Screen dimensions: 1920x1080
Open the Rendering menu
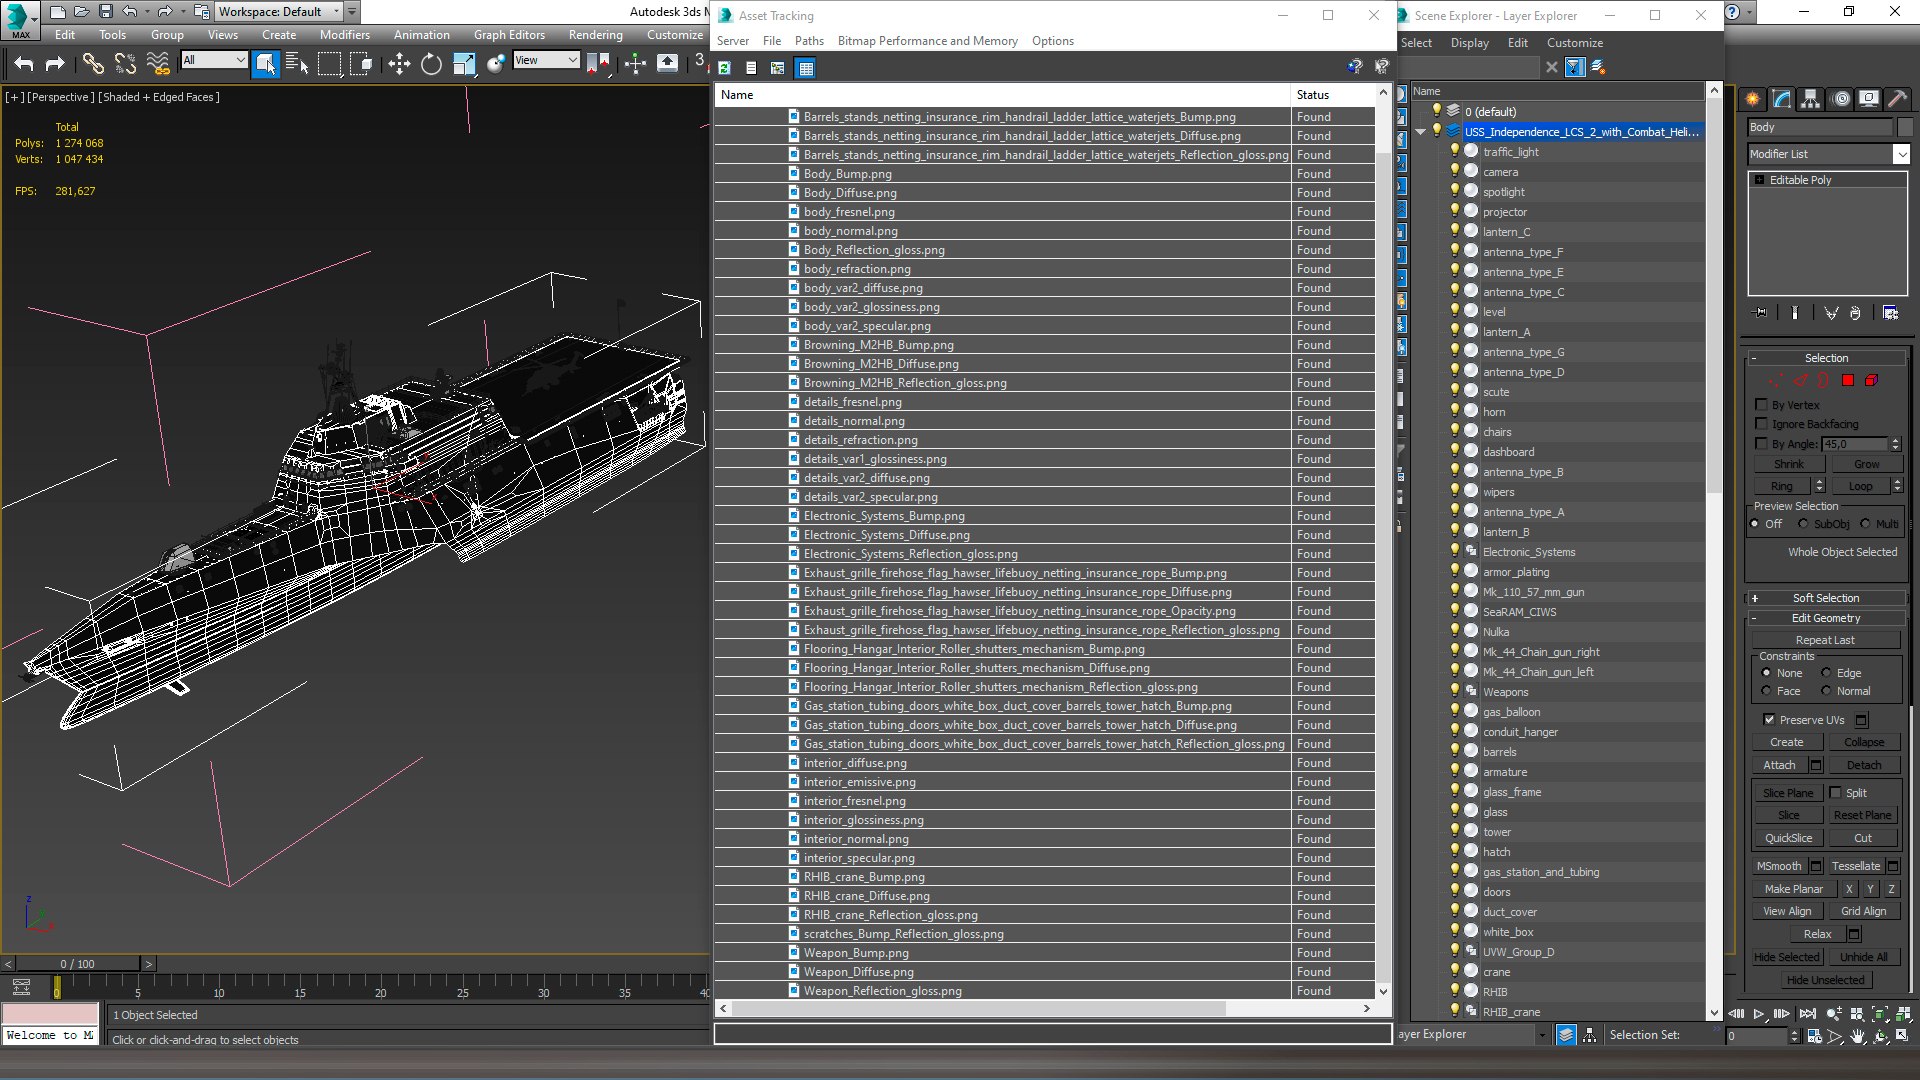[596, 35]
